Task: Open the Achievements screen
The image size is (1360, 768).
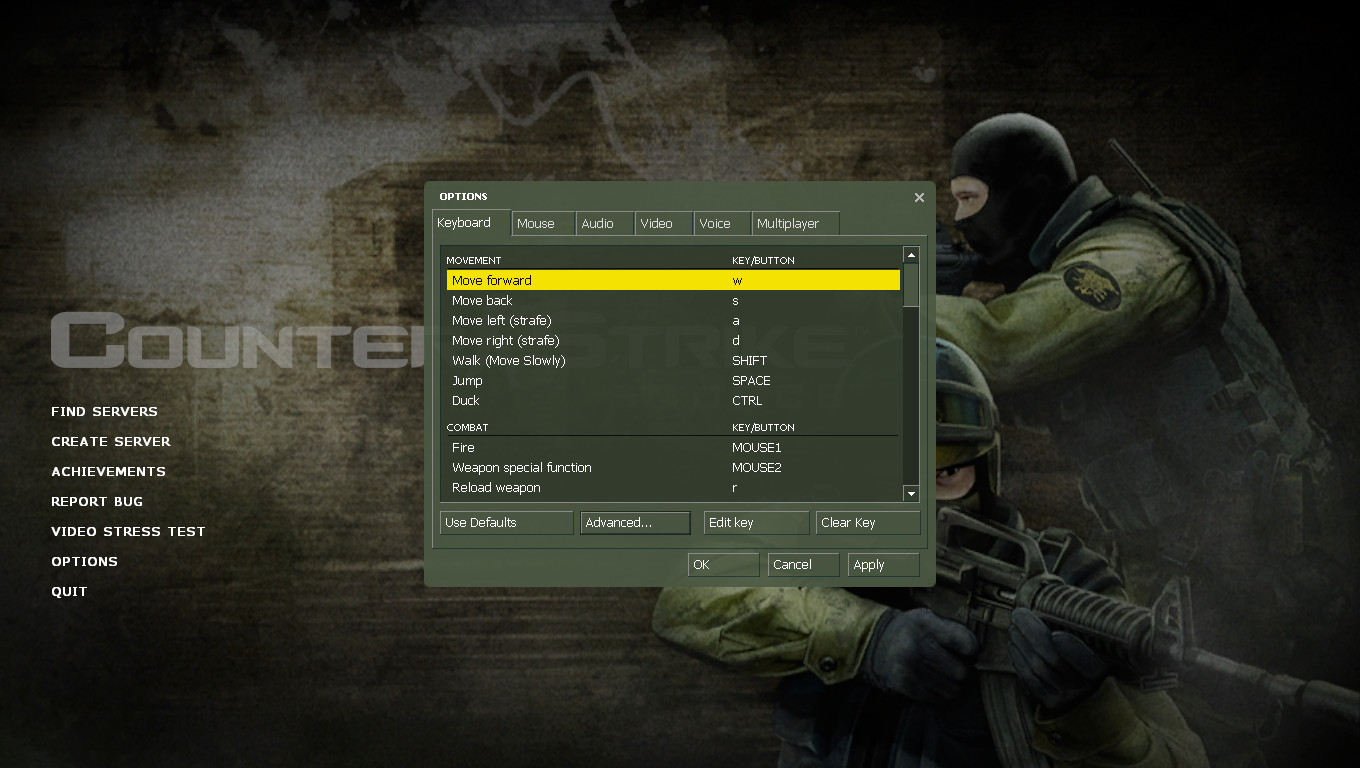Action: (x=108, y=471)
